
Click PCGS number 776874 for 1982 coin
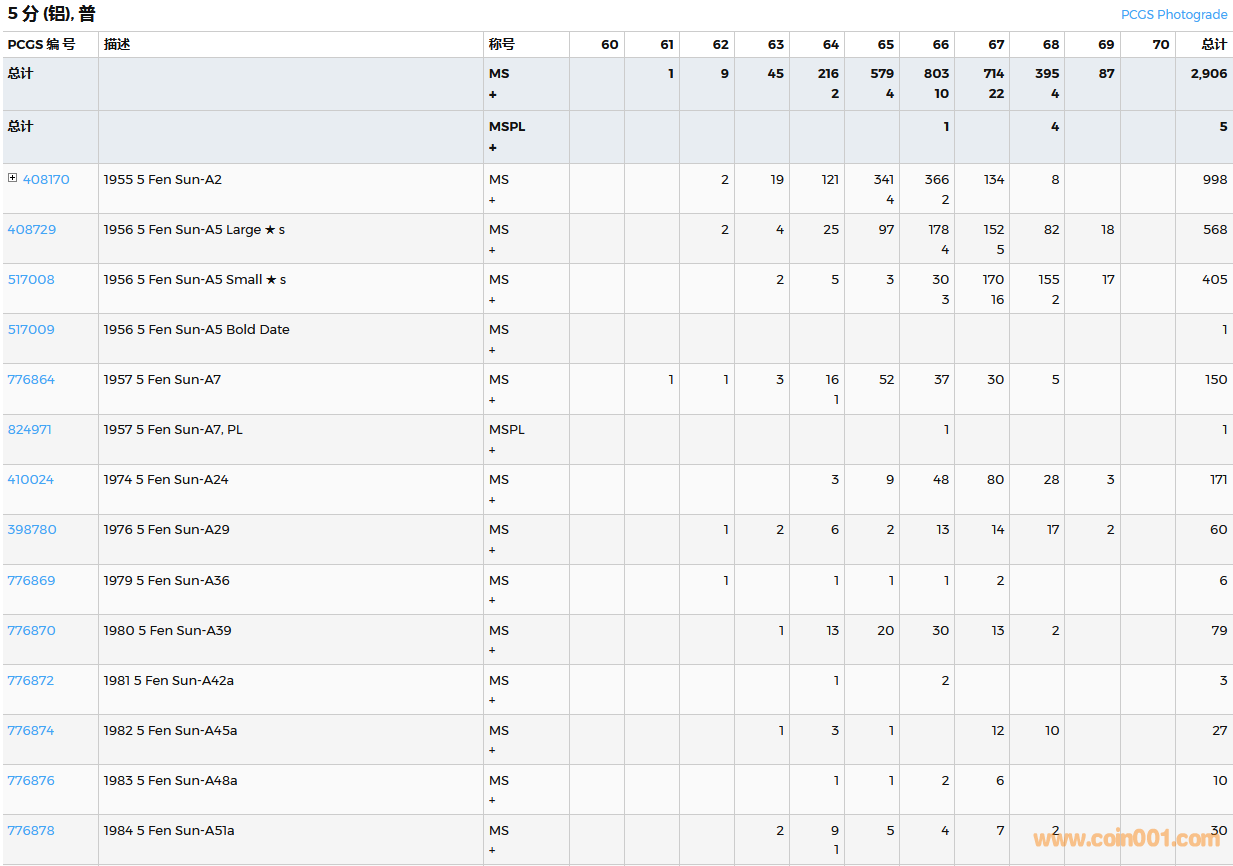tap(31, 730)
